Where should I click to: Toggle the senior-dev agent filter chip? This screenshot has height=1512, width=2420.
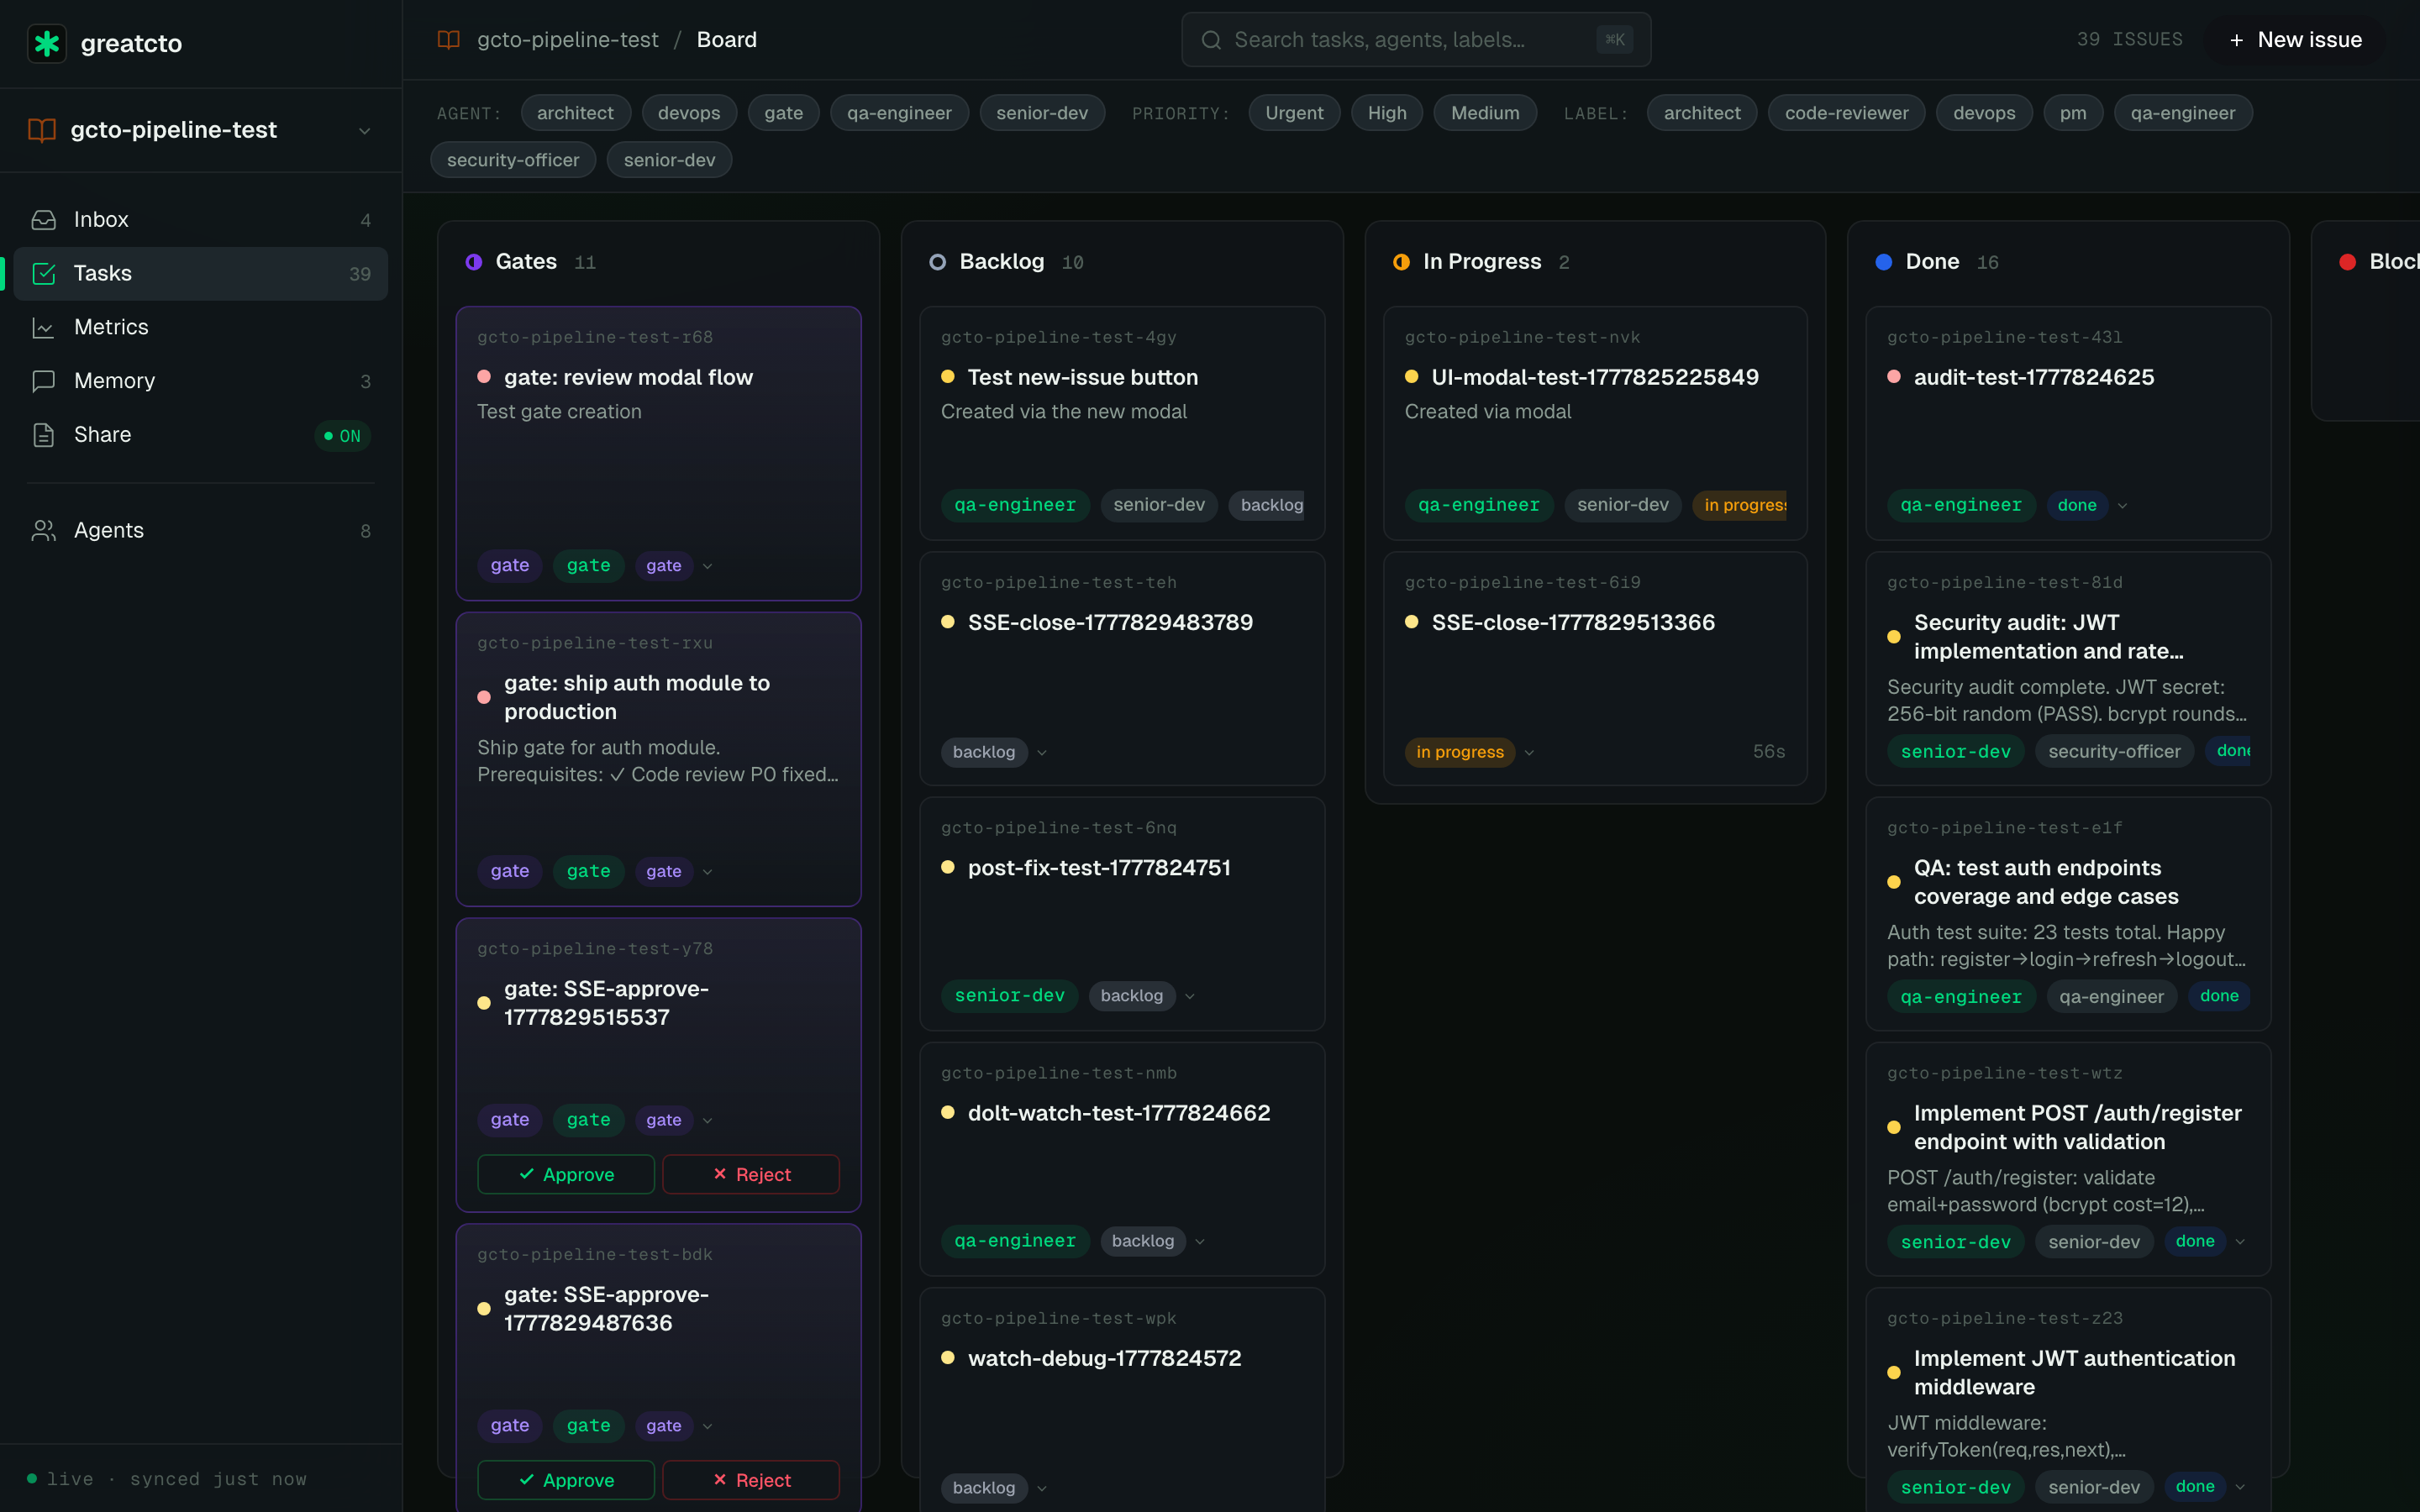(1042, 113)
